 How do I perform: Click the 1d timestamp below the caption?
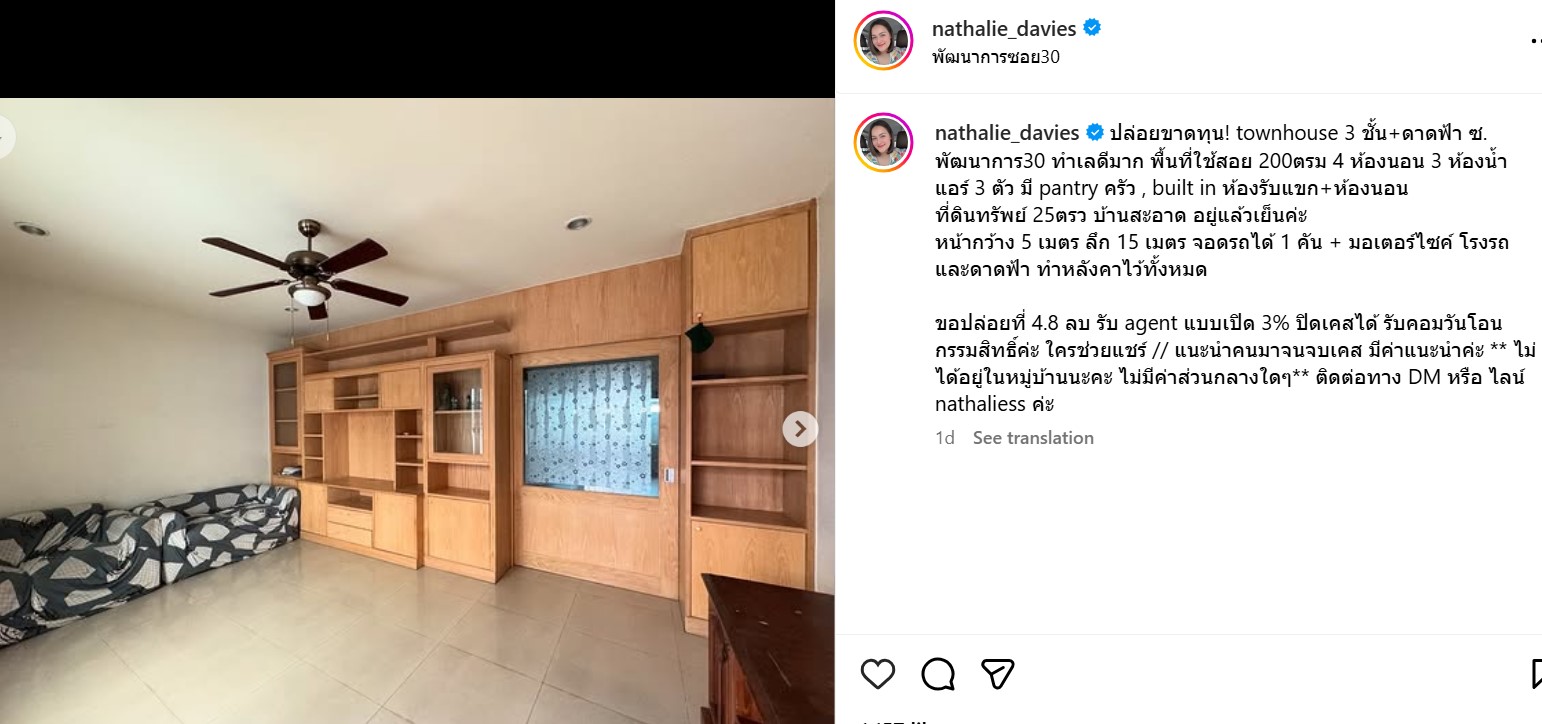[945, 438]
